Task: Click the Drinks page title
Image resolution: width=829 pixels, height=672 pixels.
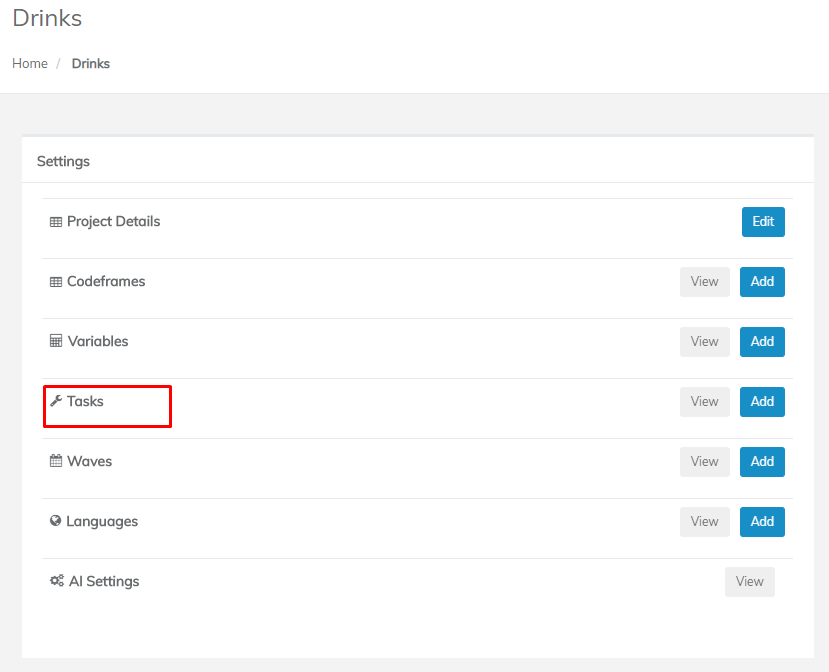Action: [47, 18]
